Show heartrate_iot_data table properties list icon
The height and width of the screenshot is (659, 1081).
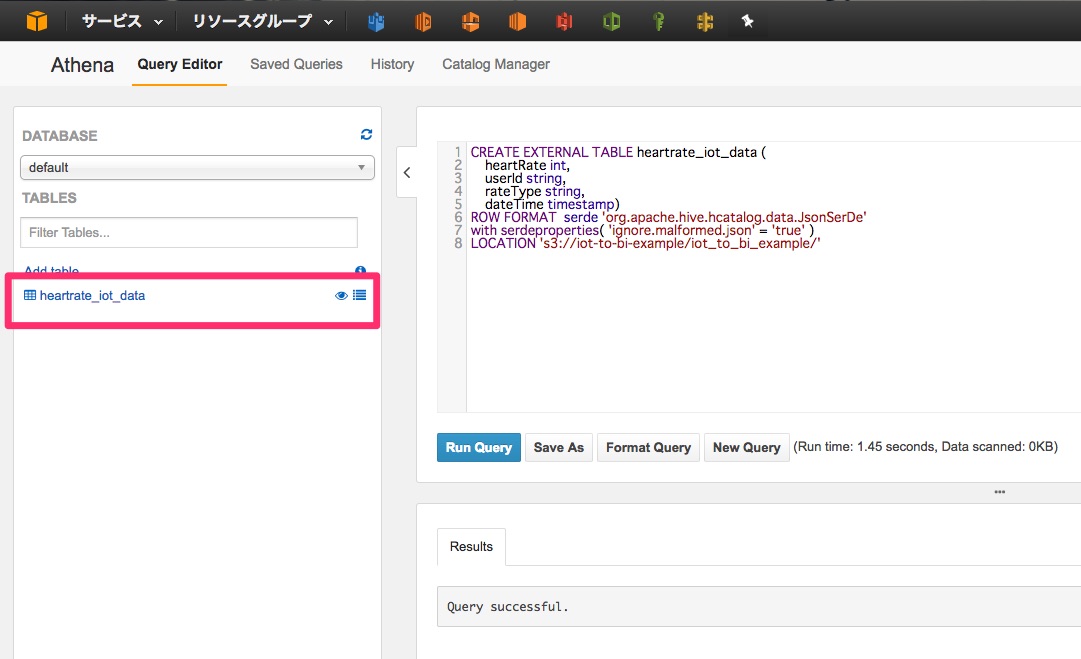(359, 295)
